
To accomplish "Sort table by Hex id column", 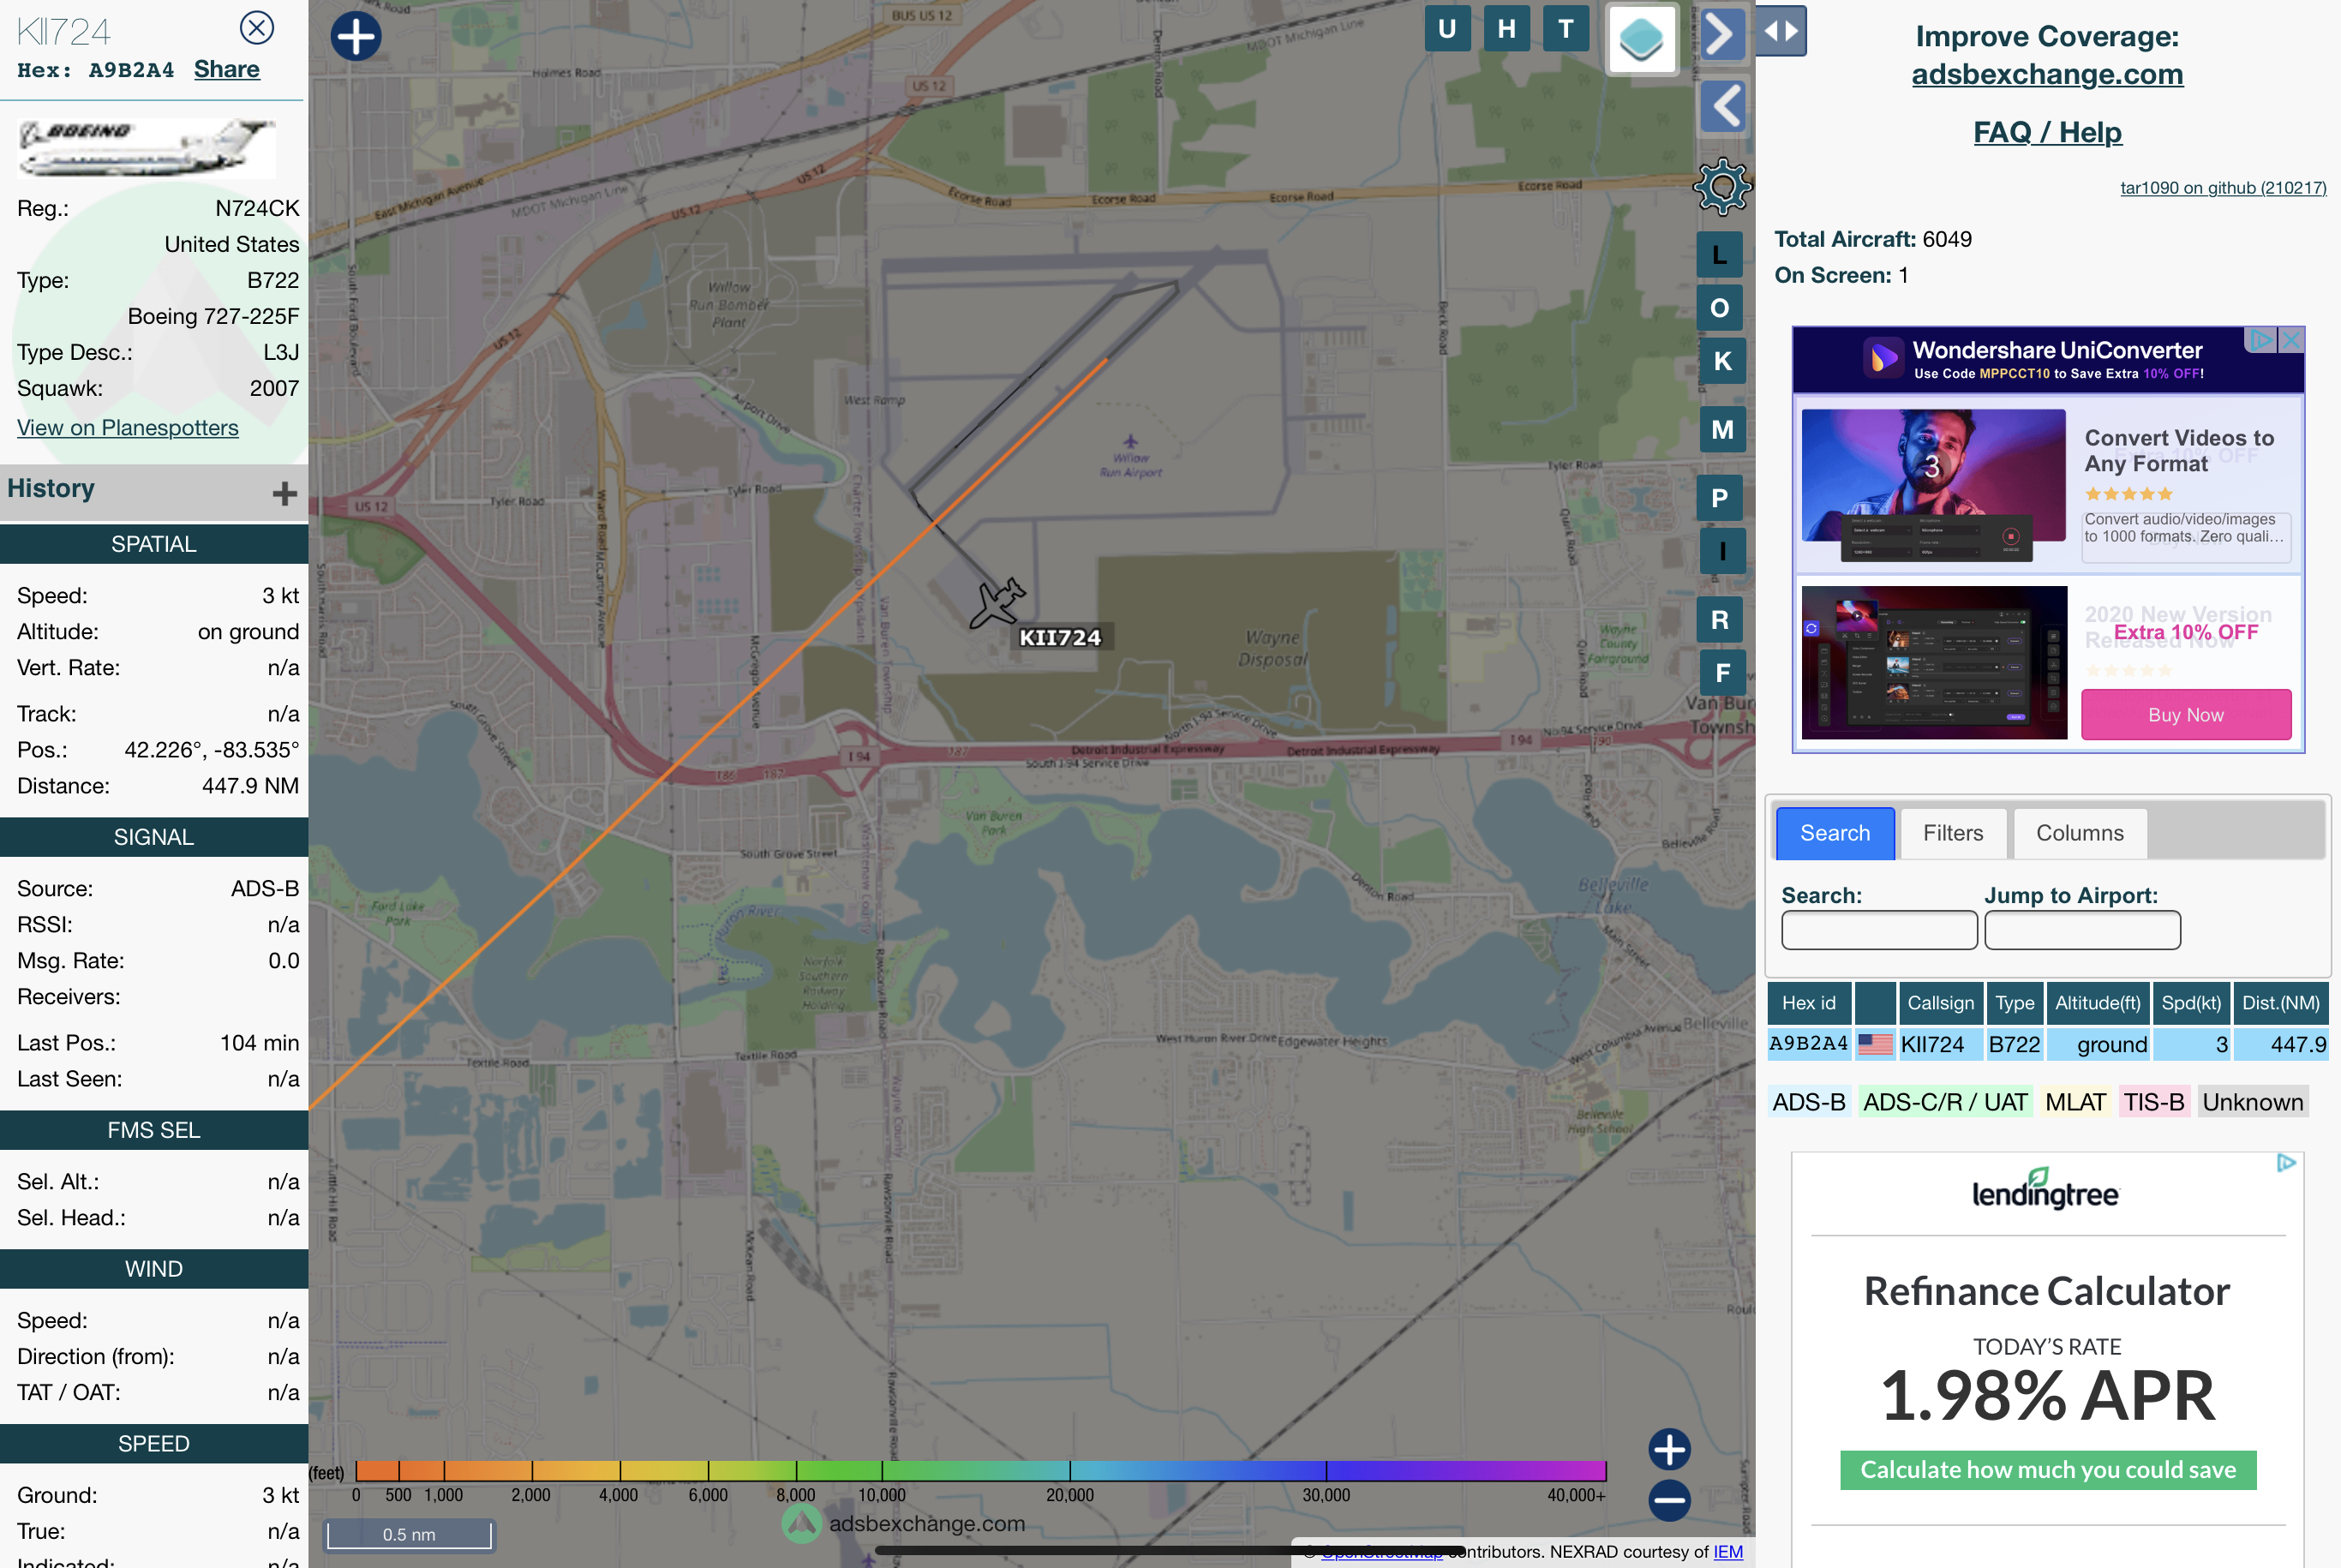I will click(x=1809, y=1003).
